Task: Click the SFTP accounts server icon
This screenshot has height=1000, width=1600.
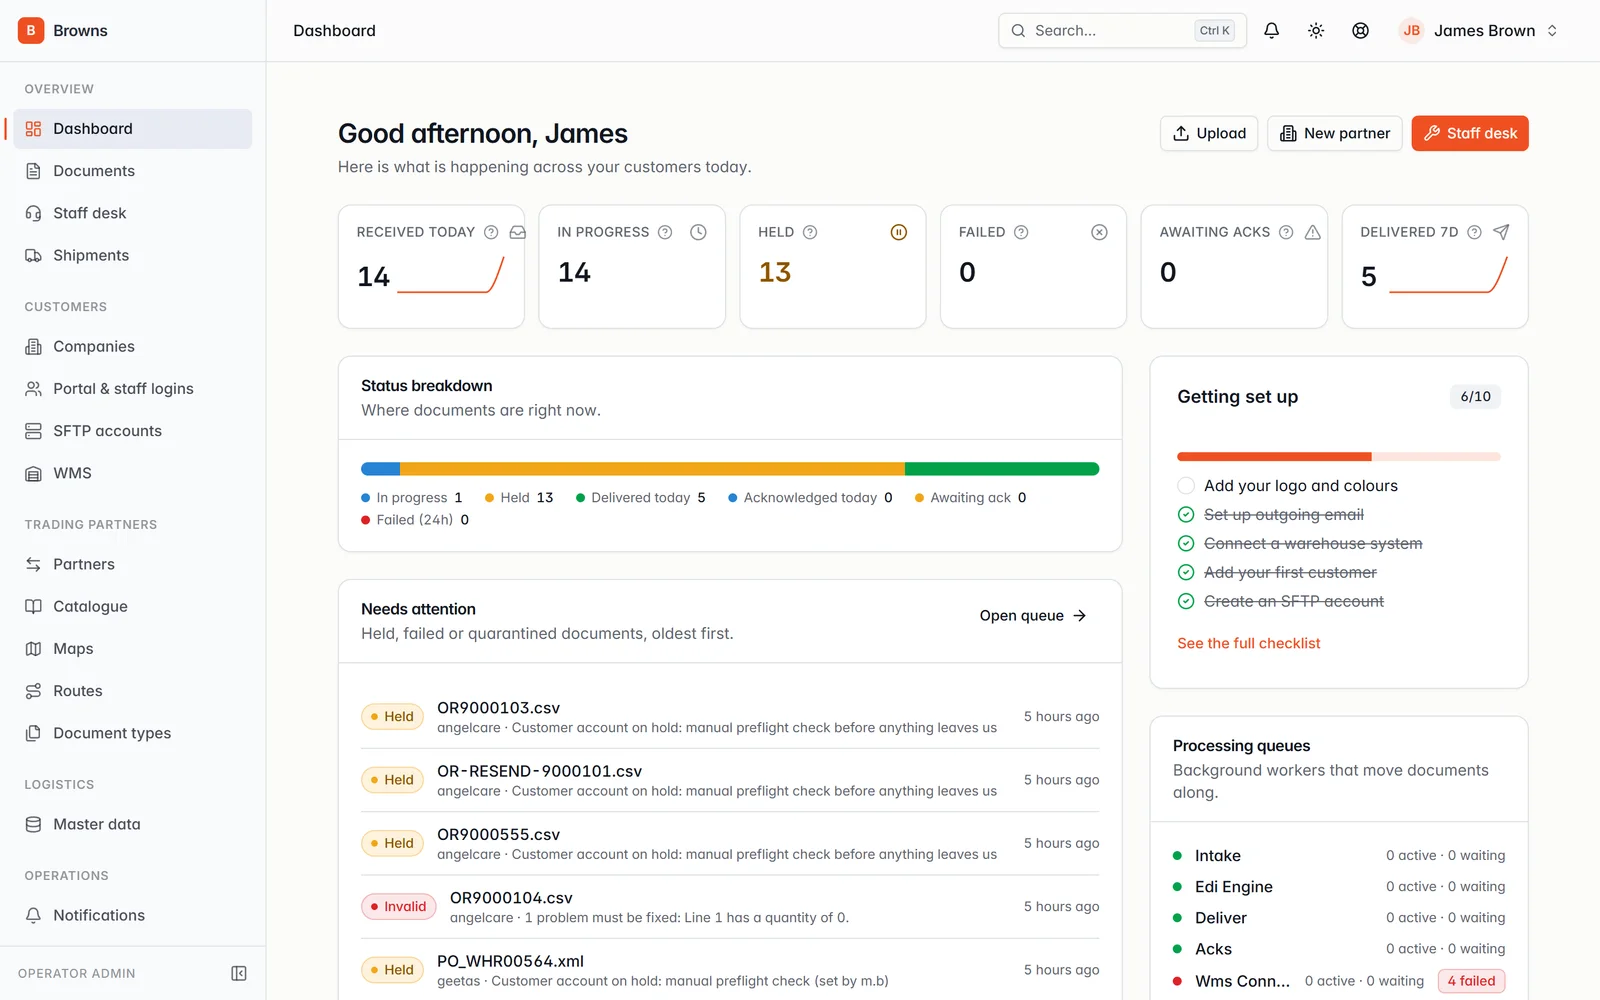Action: (33, 431)
